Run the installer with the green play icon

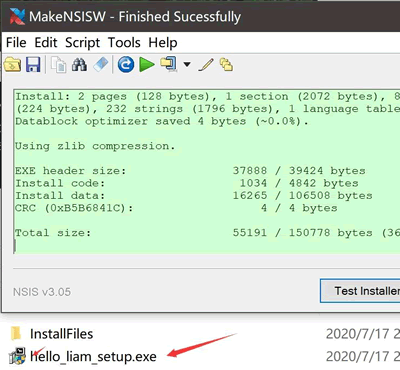point(147,64)
